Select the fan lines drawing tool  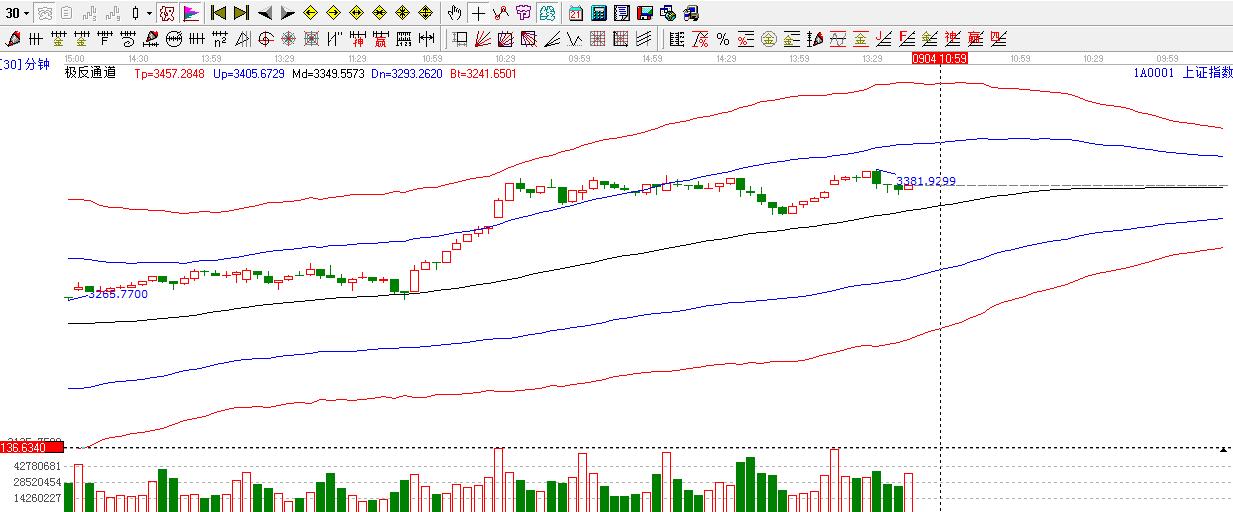click(x=482, y=39)
